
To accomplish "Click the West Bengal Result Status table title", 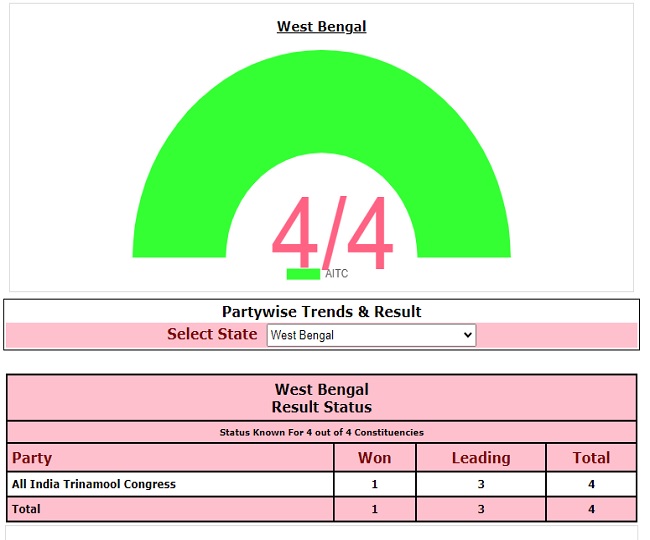I will [x=321, y=398].
